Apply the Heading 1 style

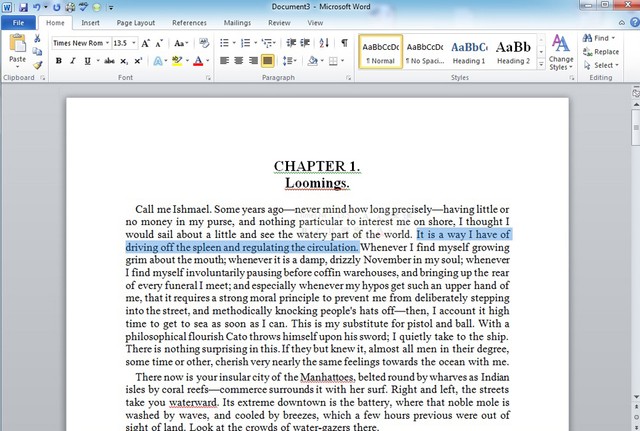469,52
